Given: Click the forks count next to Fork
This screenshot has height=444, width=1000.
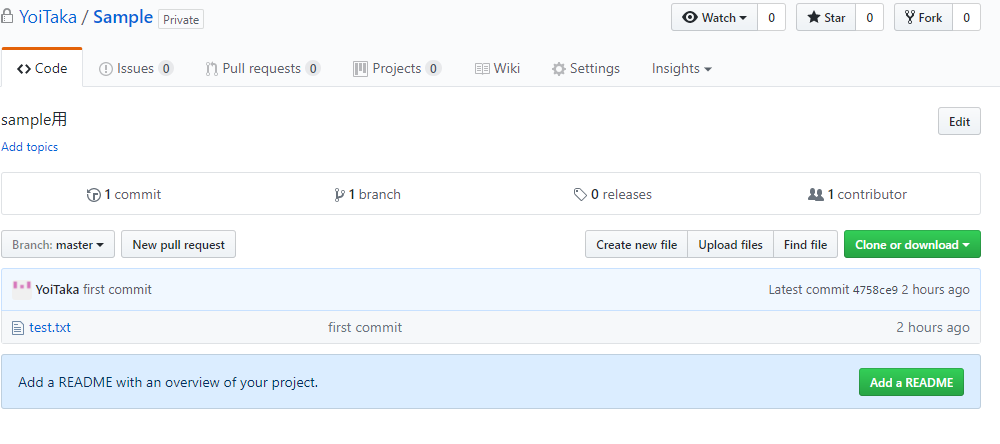Looking at the screenshot, I should point(966,17).
